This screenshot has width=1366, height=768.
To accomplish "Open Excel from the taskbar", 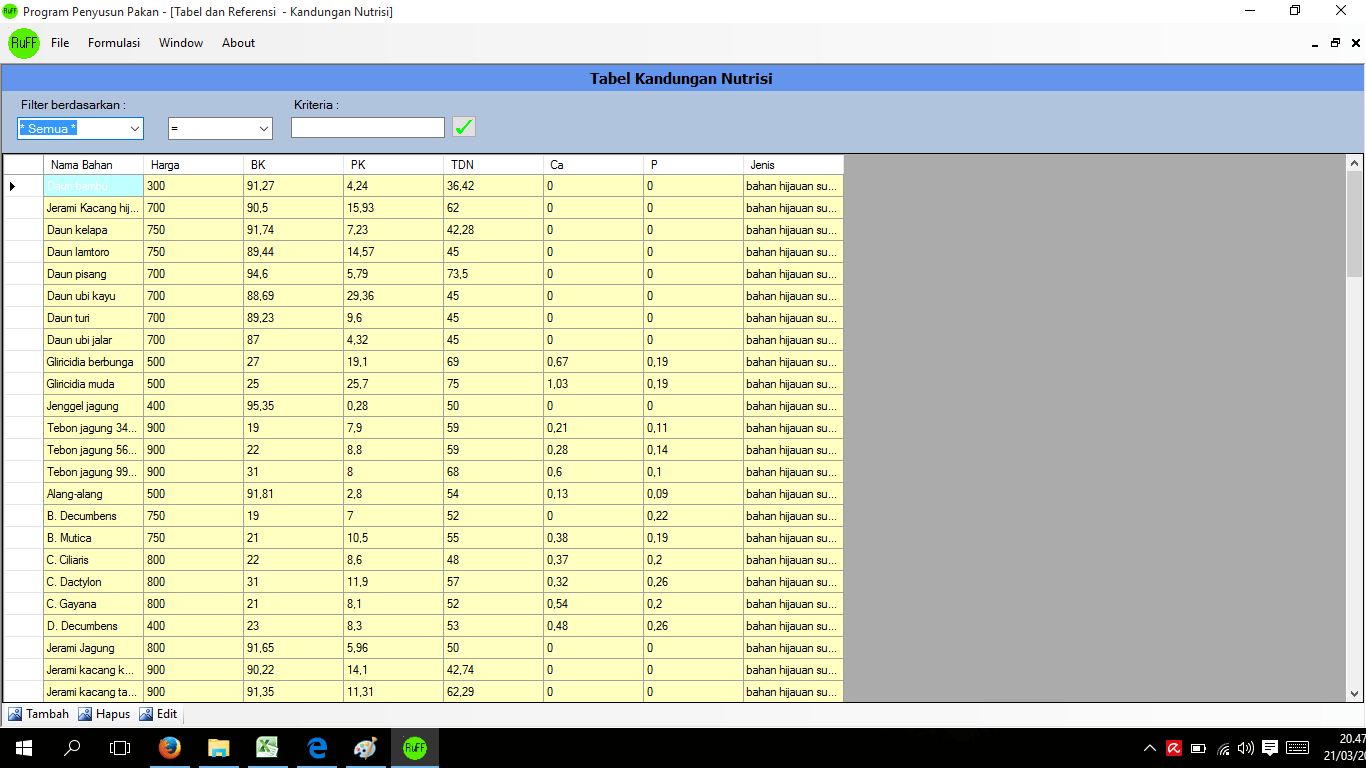I will 267,747.
